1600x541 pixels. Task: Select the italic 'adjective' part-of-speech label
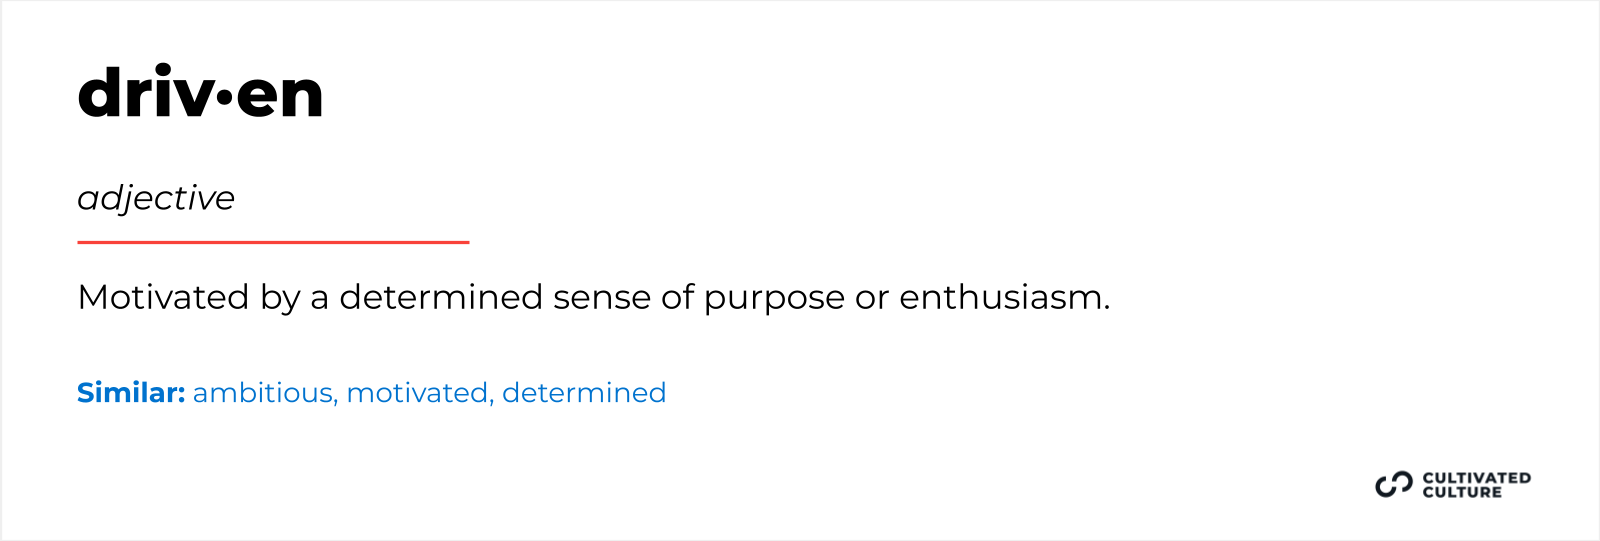tap(156, 198)
